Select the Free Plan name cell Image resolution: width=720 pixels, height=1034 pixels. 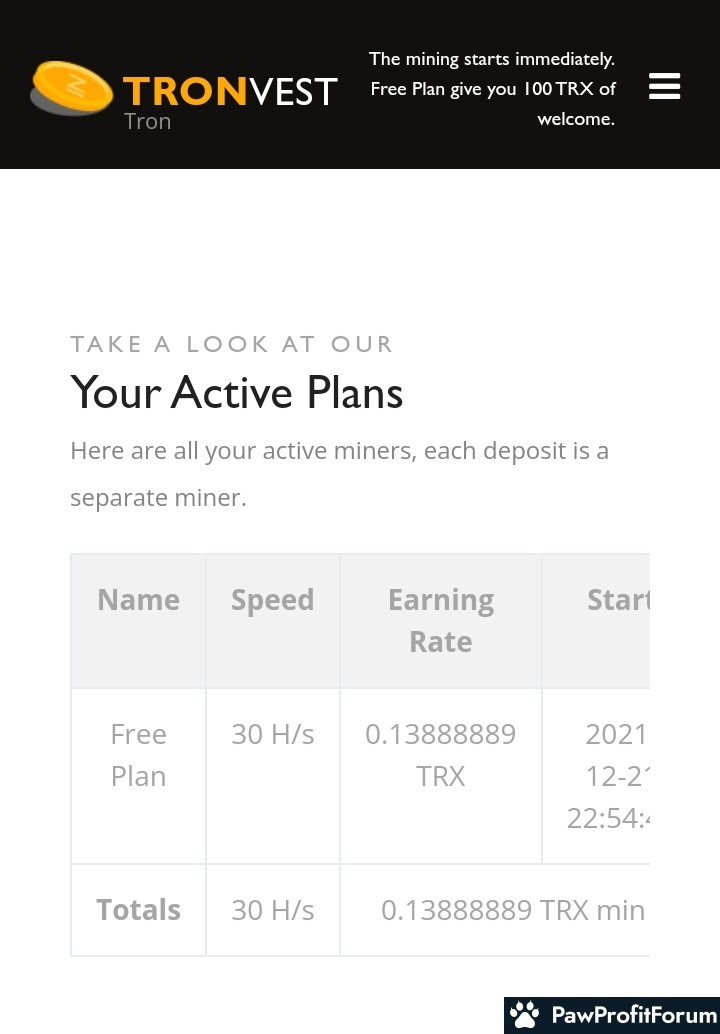pyautogui.click(x=138, y=755)
